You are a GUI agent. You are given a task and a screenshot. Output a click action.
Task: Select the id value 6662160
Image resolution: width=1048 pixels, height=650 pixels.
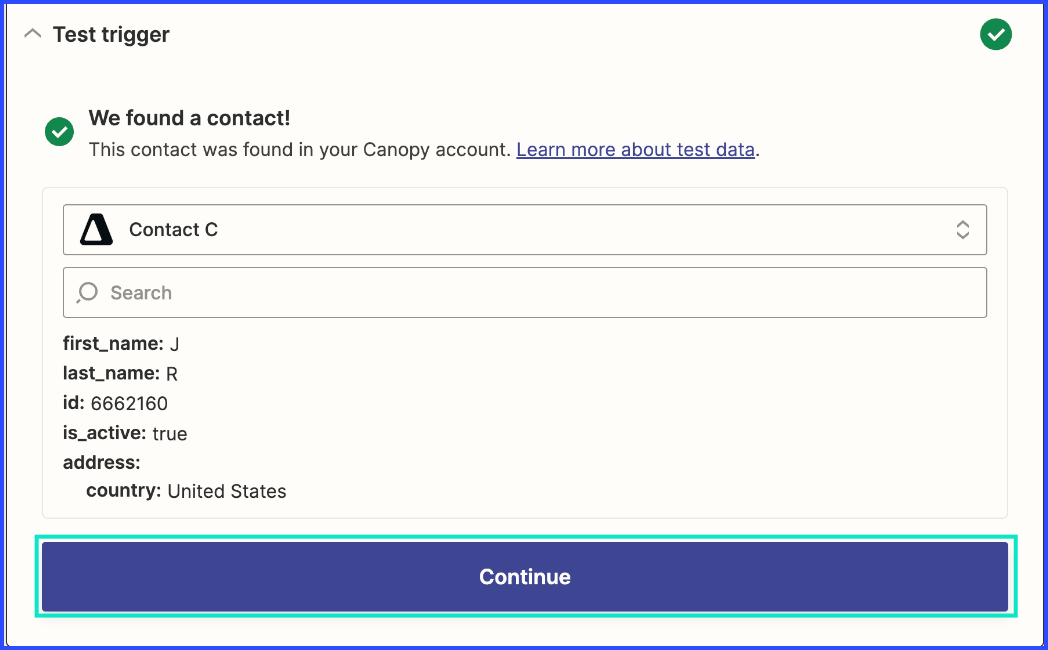[129, 403]
